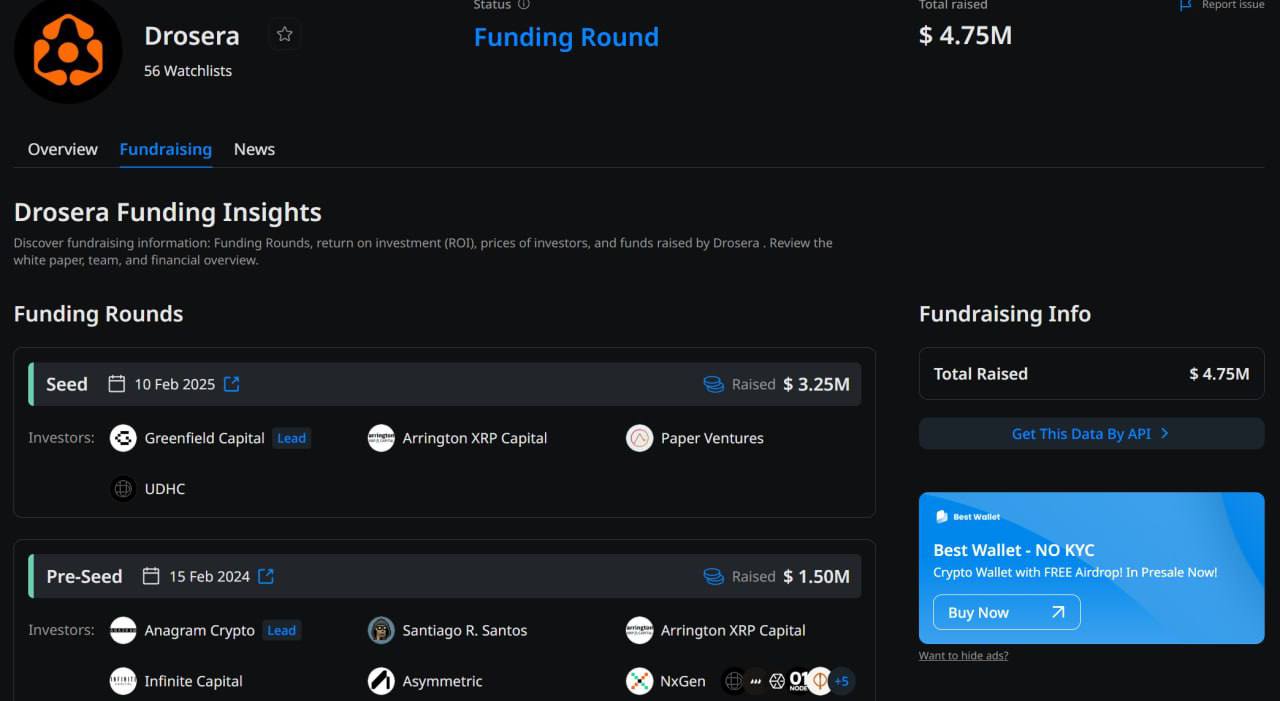Image resolution: width=1280 pixels, height=701 pixels.
Task: Open Asymmetric investor page
Action: tap(442, 681)
